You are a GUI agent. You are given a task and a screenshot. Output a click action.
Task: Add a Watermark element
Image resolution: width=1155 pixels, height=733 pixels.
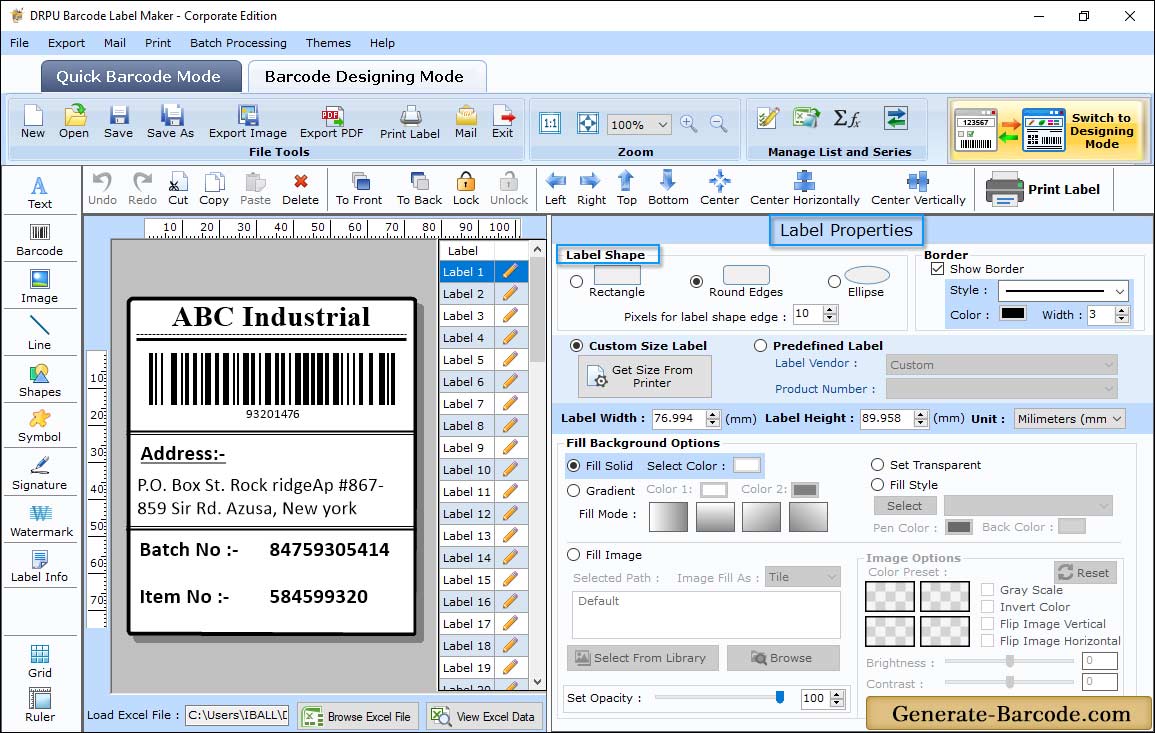tap(41, 521)
